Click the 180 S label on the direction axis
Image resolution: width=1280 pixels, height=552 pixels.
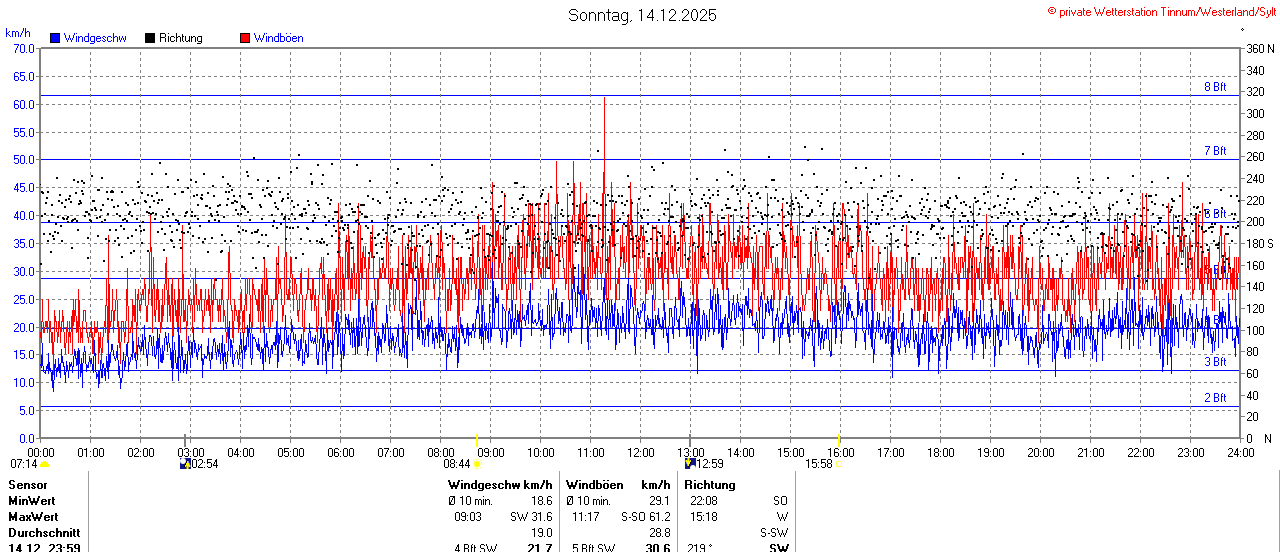[1260, 243]
